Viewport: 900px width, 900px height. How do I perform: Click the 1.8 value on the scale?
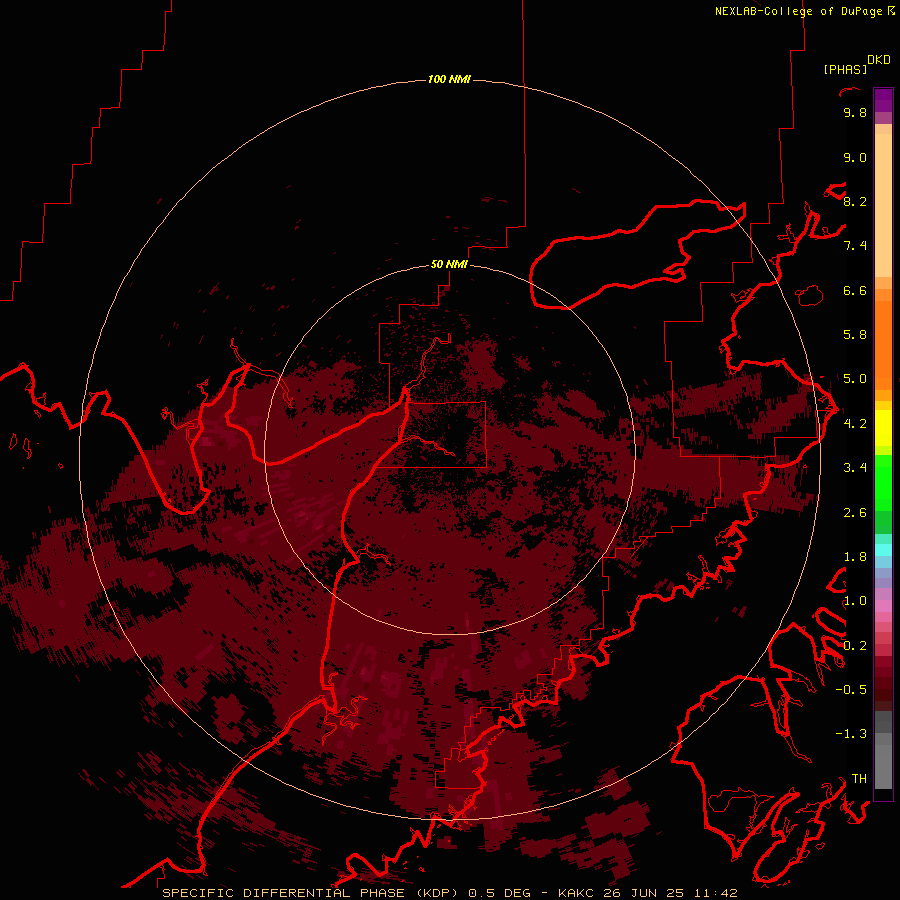855,557
